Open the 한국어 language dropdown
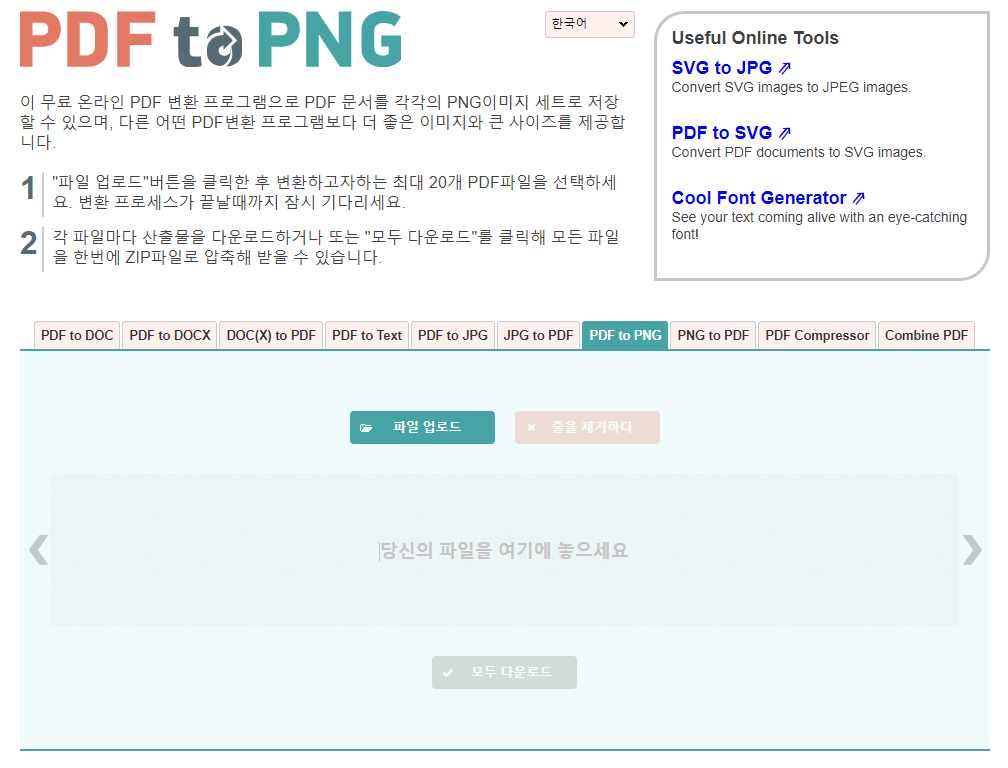This screenshot has height=768, width=1008. [x=590, y=24]
